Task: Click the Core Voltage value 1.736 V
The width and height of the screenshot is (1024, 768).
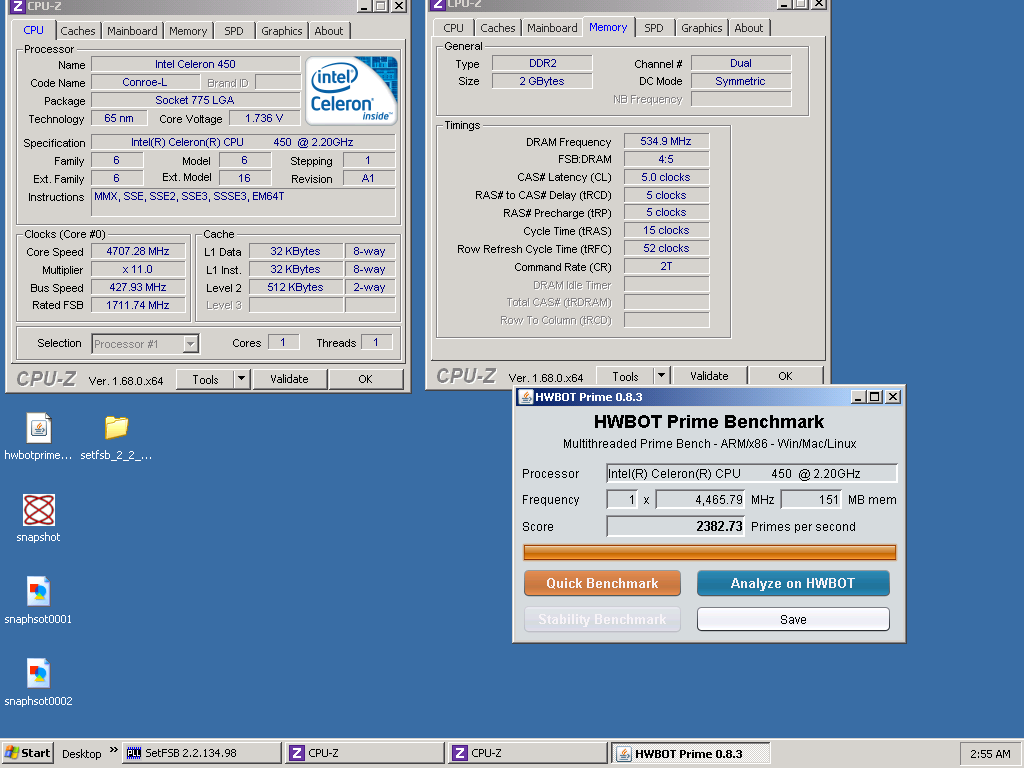Action: coord(264,118)
